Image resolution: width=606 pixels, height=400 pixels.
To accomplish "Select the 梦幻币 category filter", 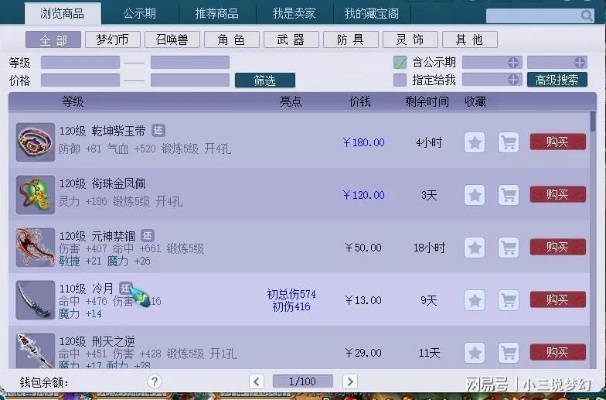I will click(113, 39).
